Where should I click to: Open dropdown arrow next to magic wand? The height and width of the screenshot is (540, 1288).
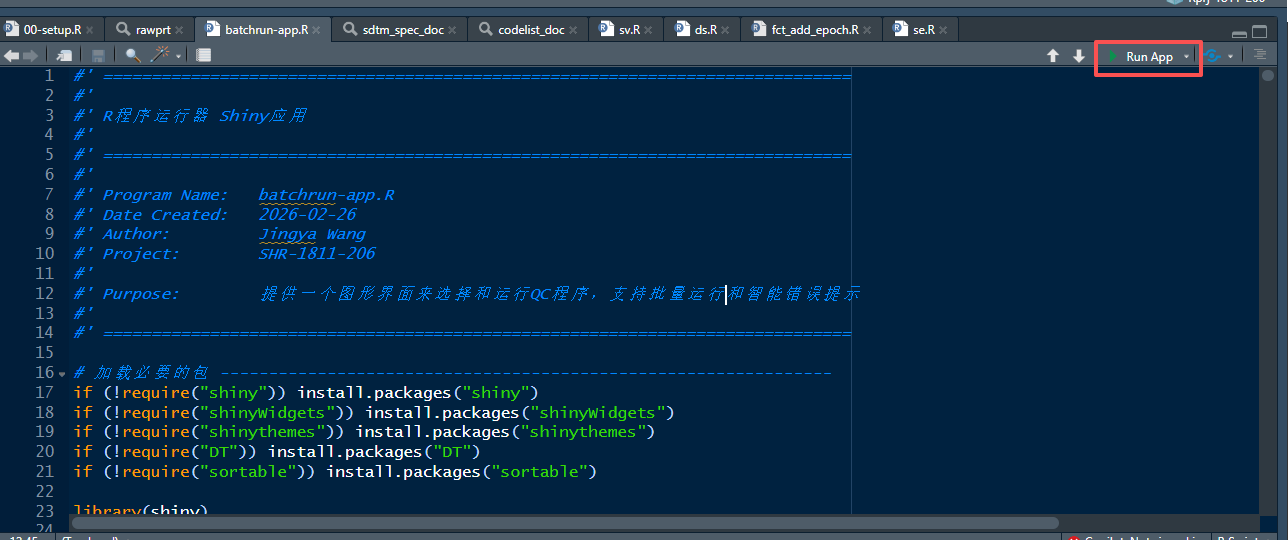point(178,57)
